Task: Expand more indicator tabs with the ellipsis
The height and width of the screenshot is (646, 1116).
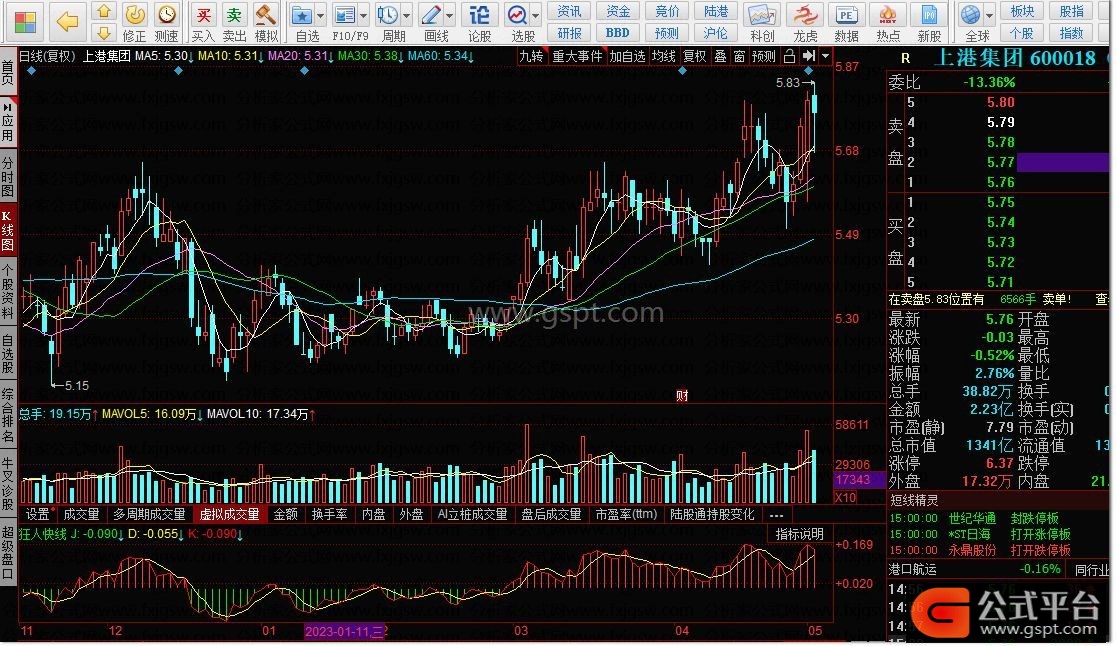Action: [x=776, y=514]
